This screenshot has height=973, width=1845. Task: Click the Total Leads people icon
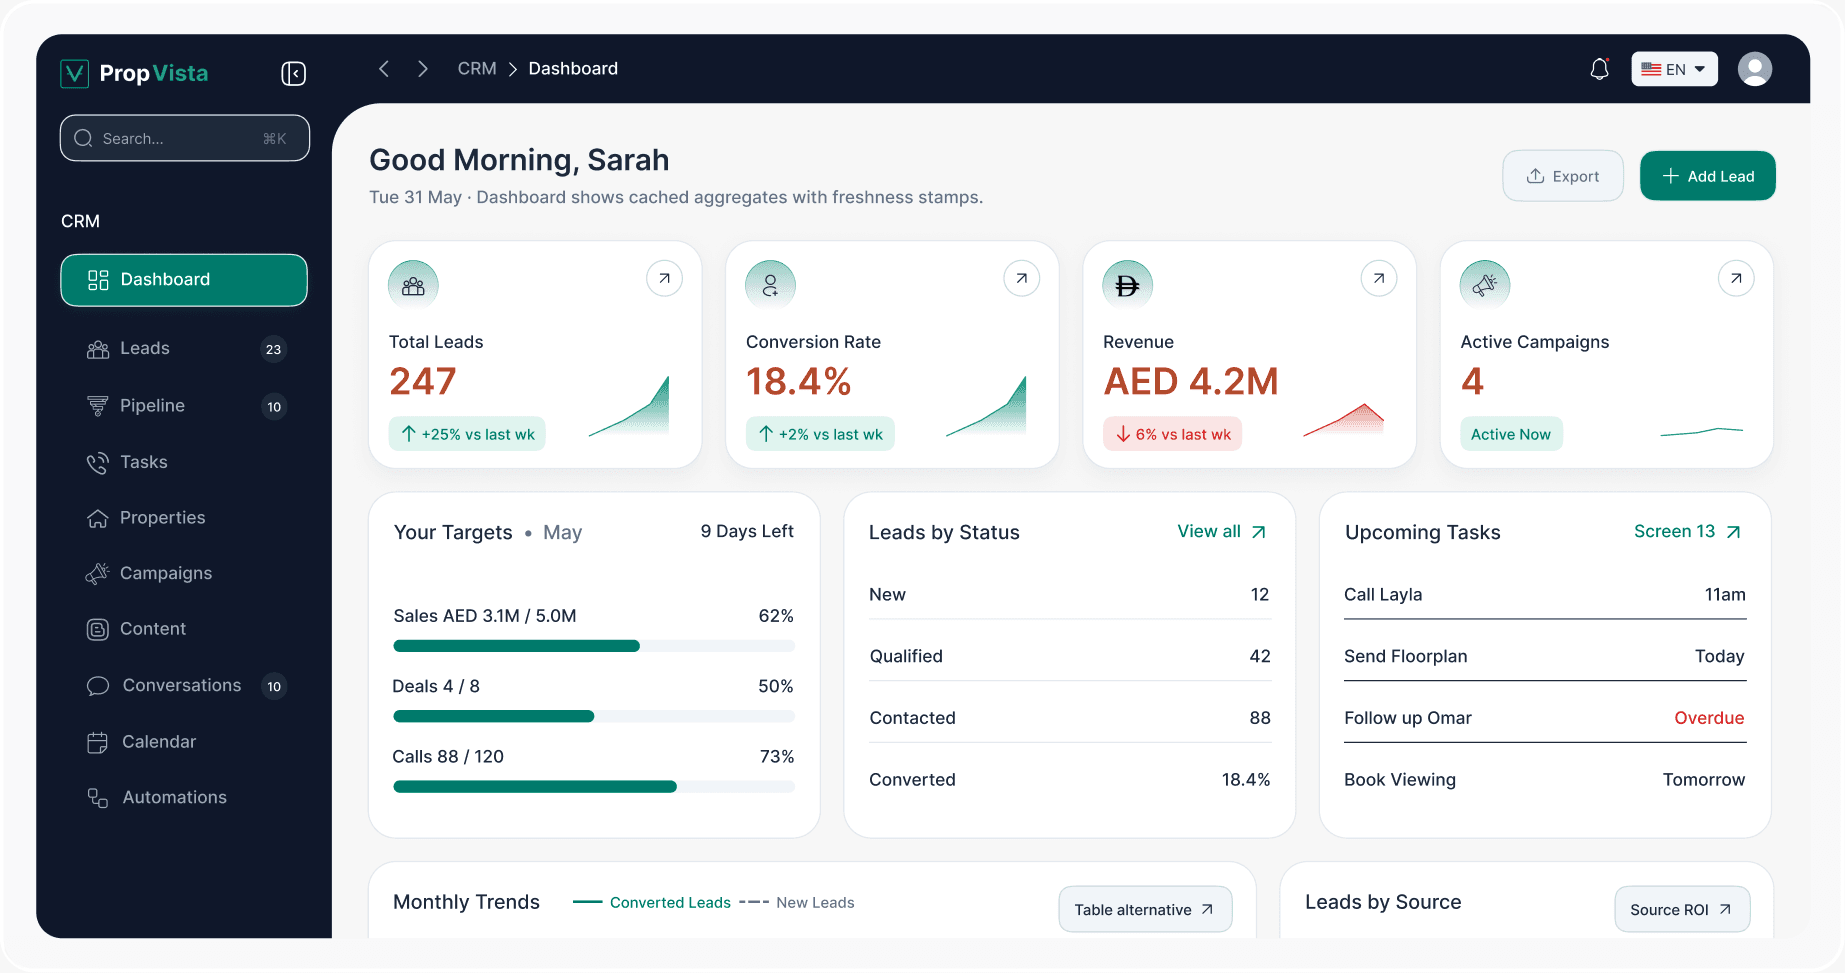413,285
